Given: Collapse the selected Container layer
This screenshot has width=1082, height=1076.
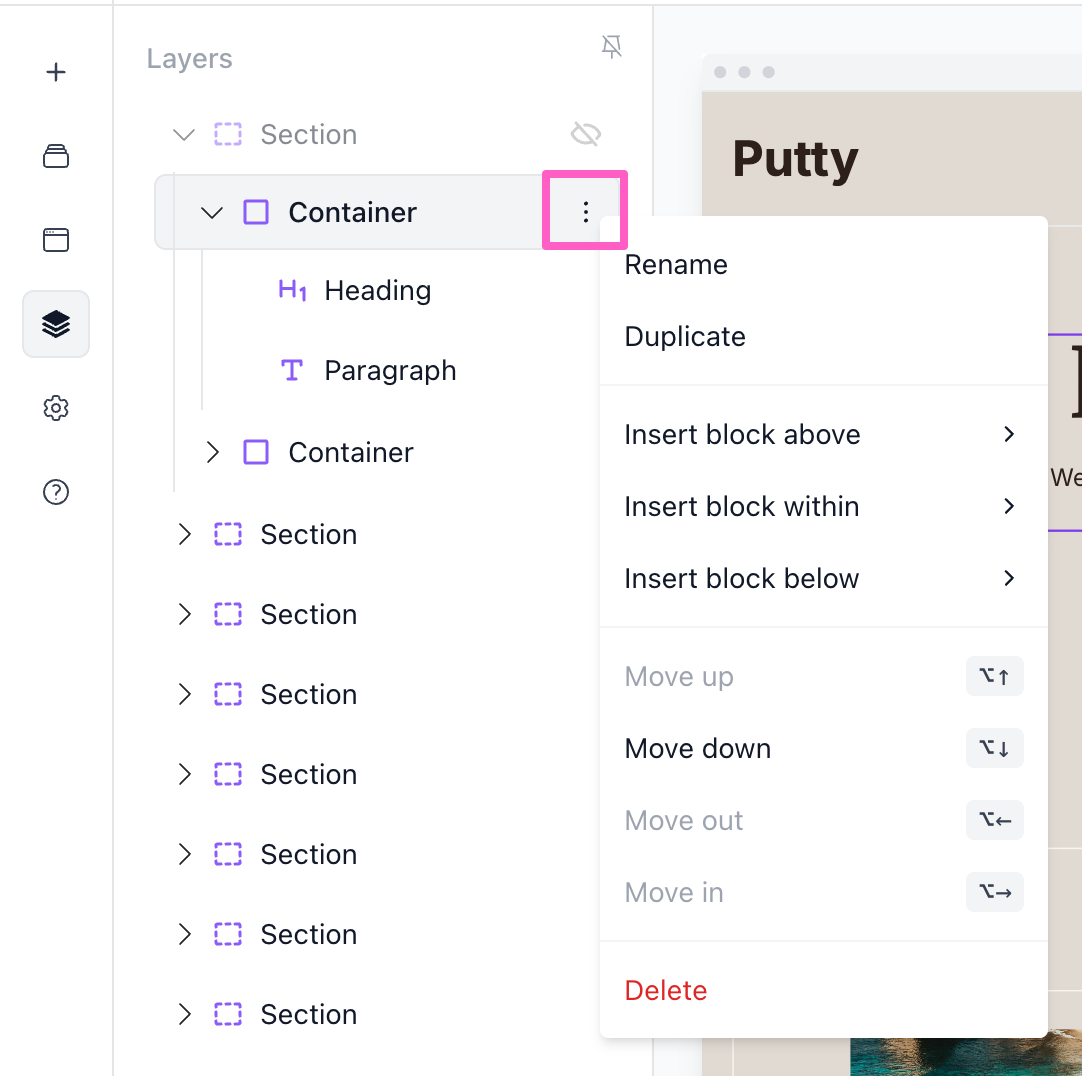Looking at the screenshot, I should pos(211,212).
